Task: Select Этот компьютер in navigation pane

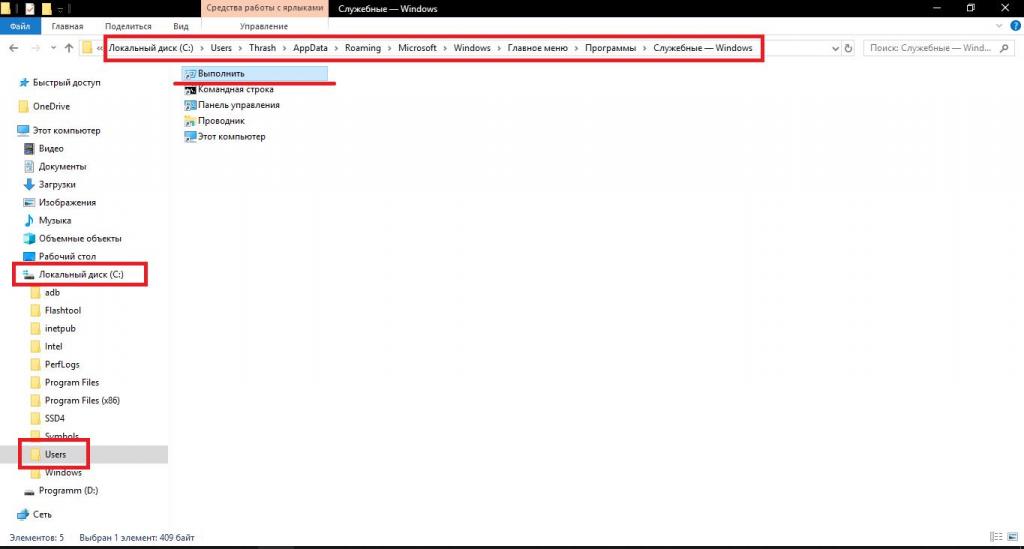Action: coord(59,131)
